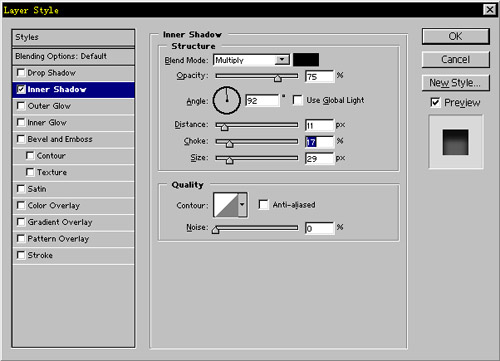This screenshot has height=361, width=500.
Task: Click the Contour curve thumbnail
Action: click(226, 205)
